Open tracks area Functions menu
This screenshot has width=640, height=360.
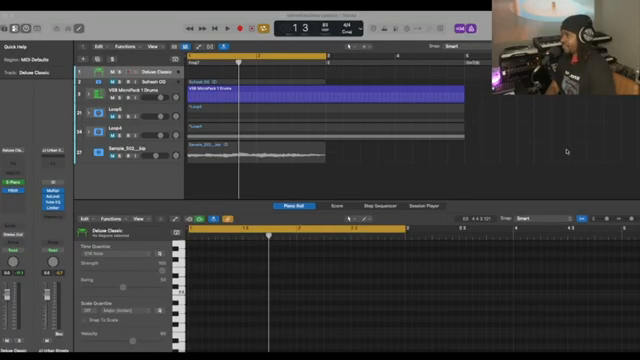[x=127, y=47]
